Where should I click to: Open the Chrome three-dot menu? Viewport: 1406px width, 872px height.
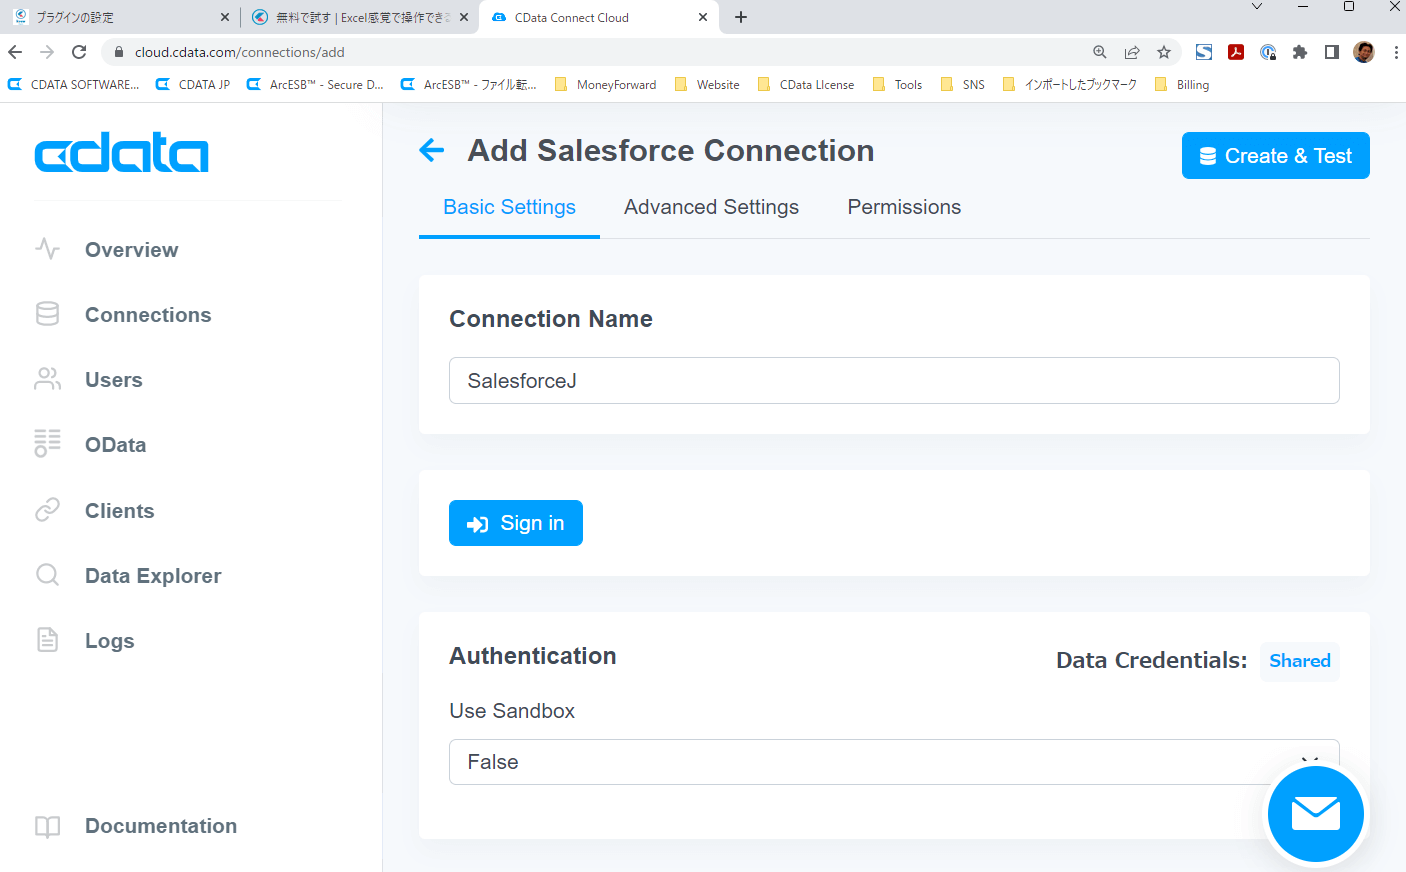pos(1396,52)
